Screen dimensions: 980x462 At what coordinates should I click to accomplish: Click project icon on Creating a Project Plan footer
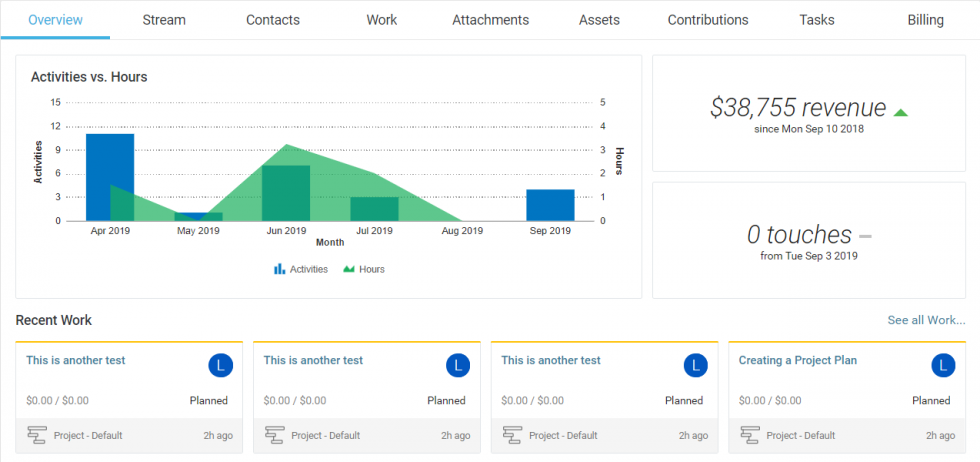751,435
